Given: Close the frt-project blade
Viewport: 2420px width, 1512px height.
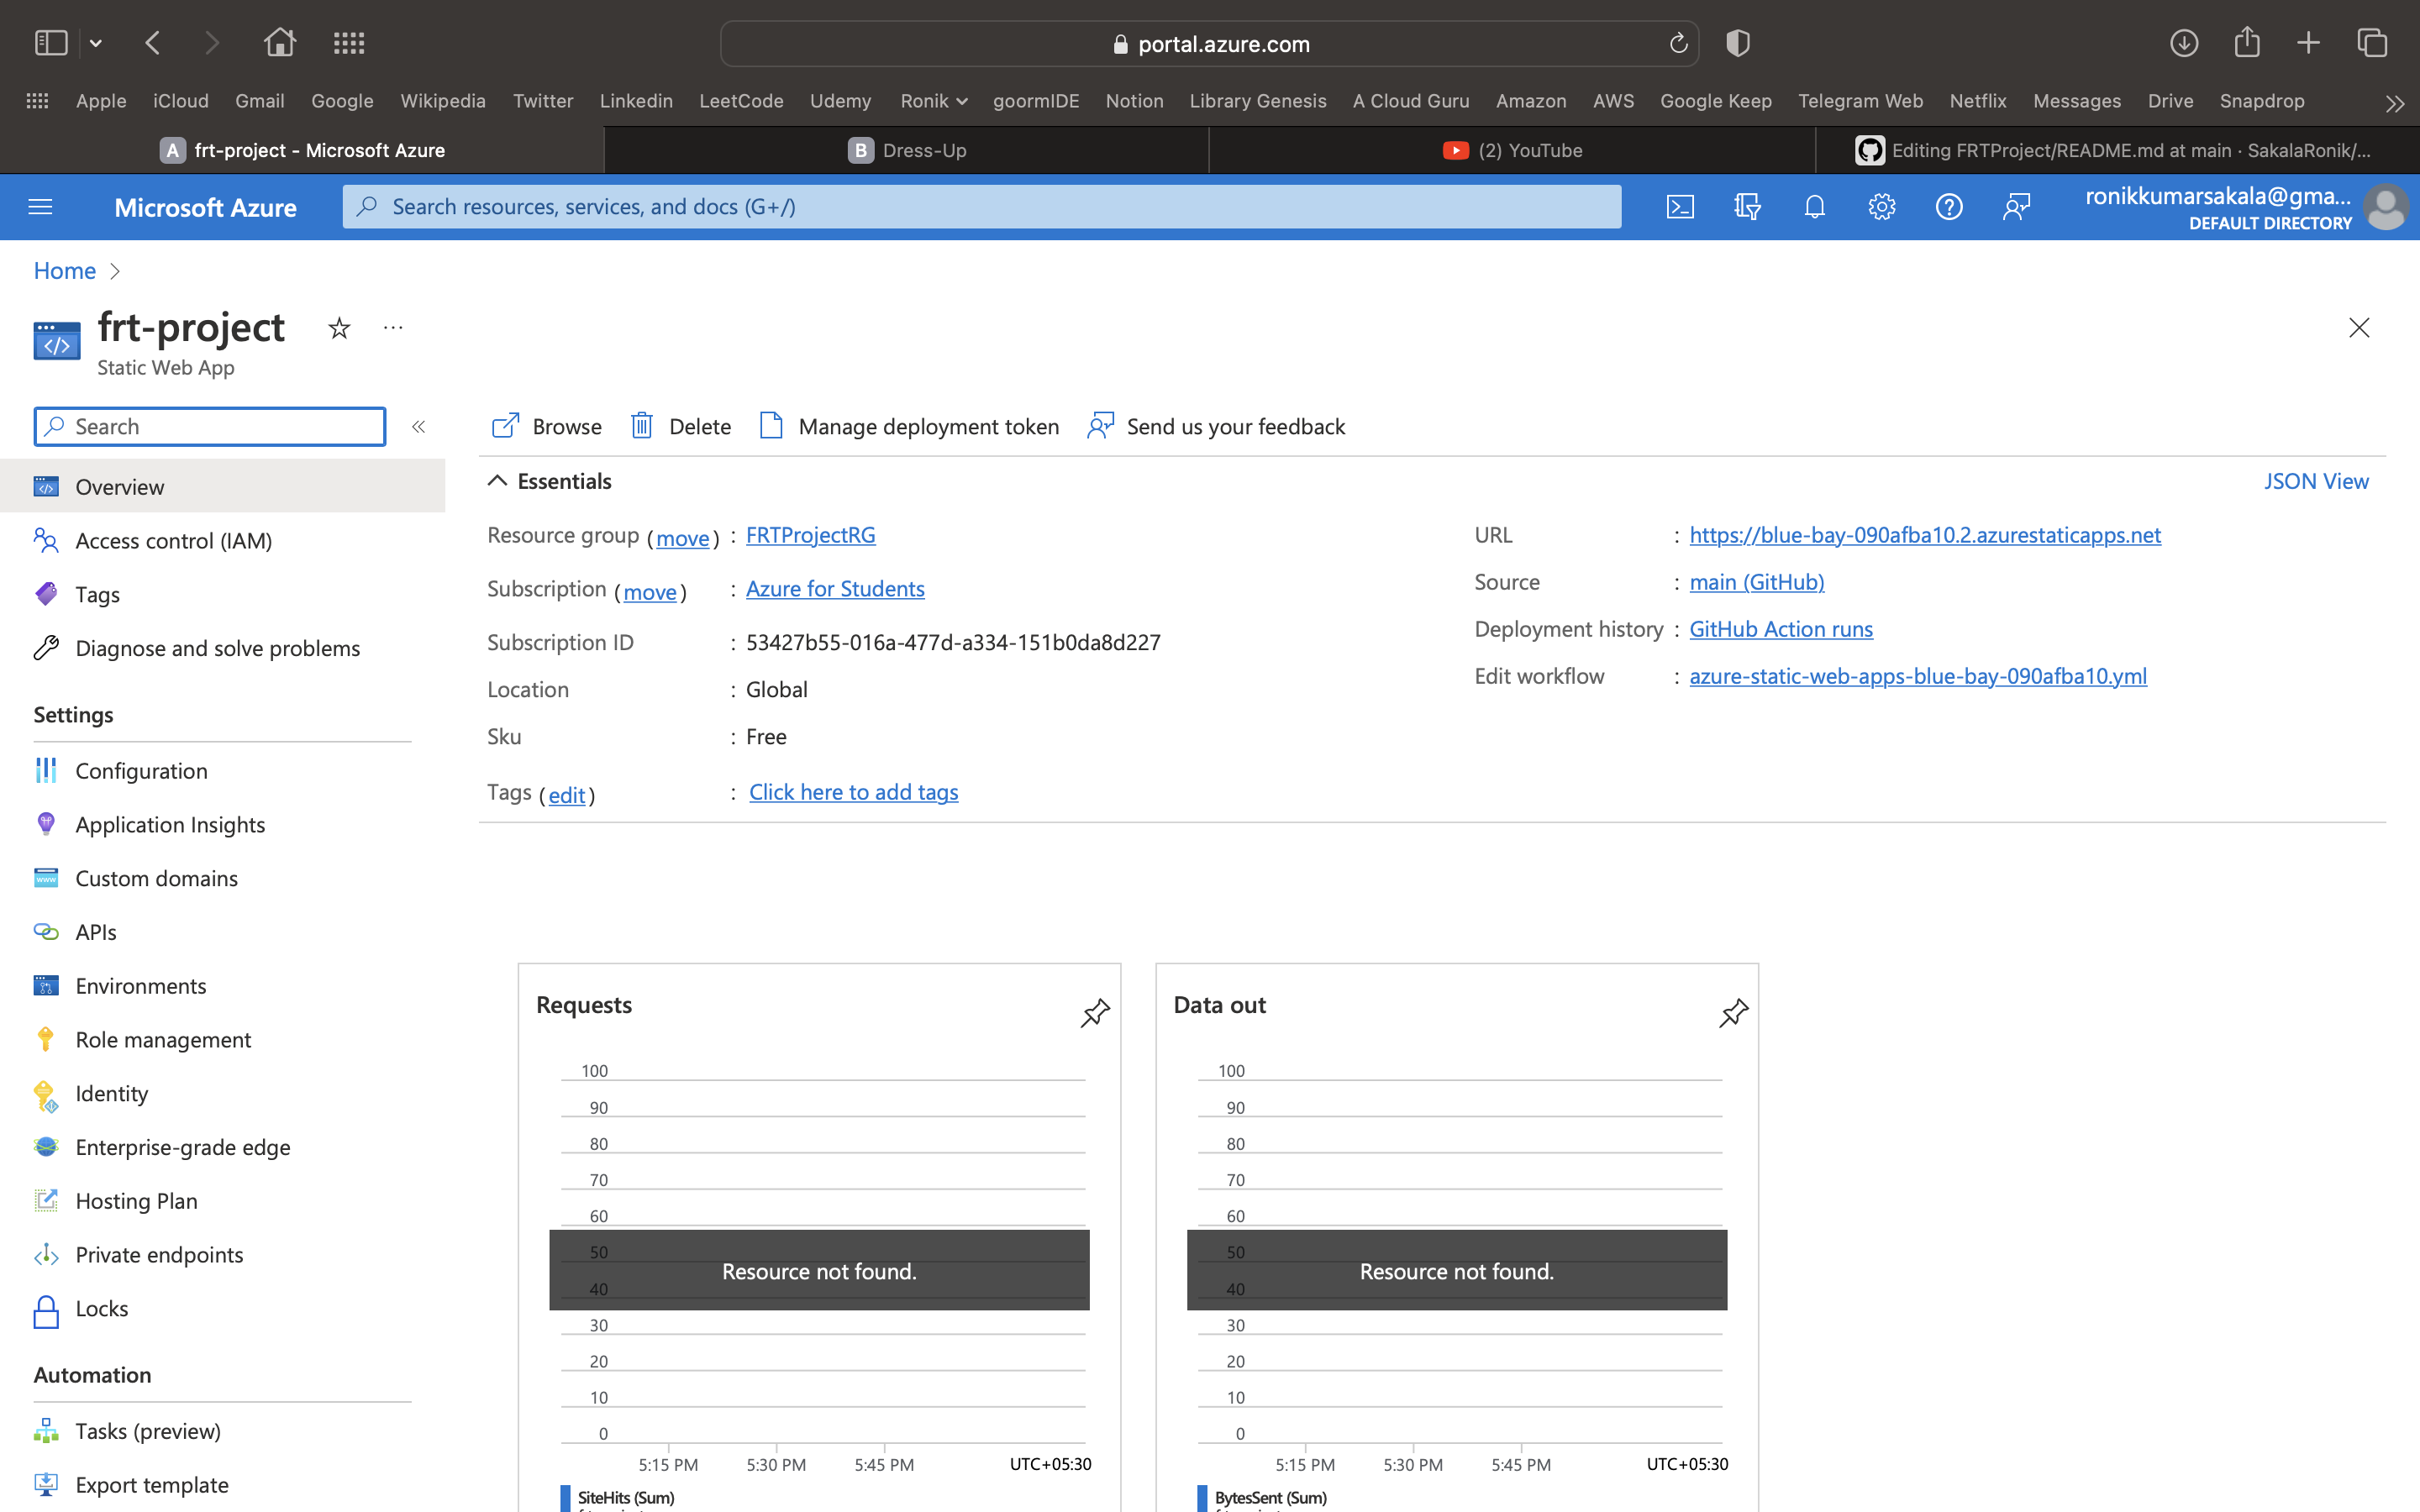Looking at the screenshot, I should 2359,328.
